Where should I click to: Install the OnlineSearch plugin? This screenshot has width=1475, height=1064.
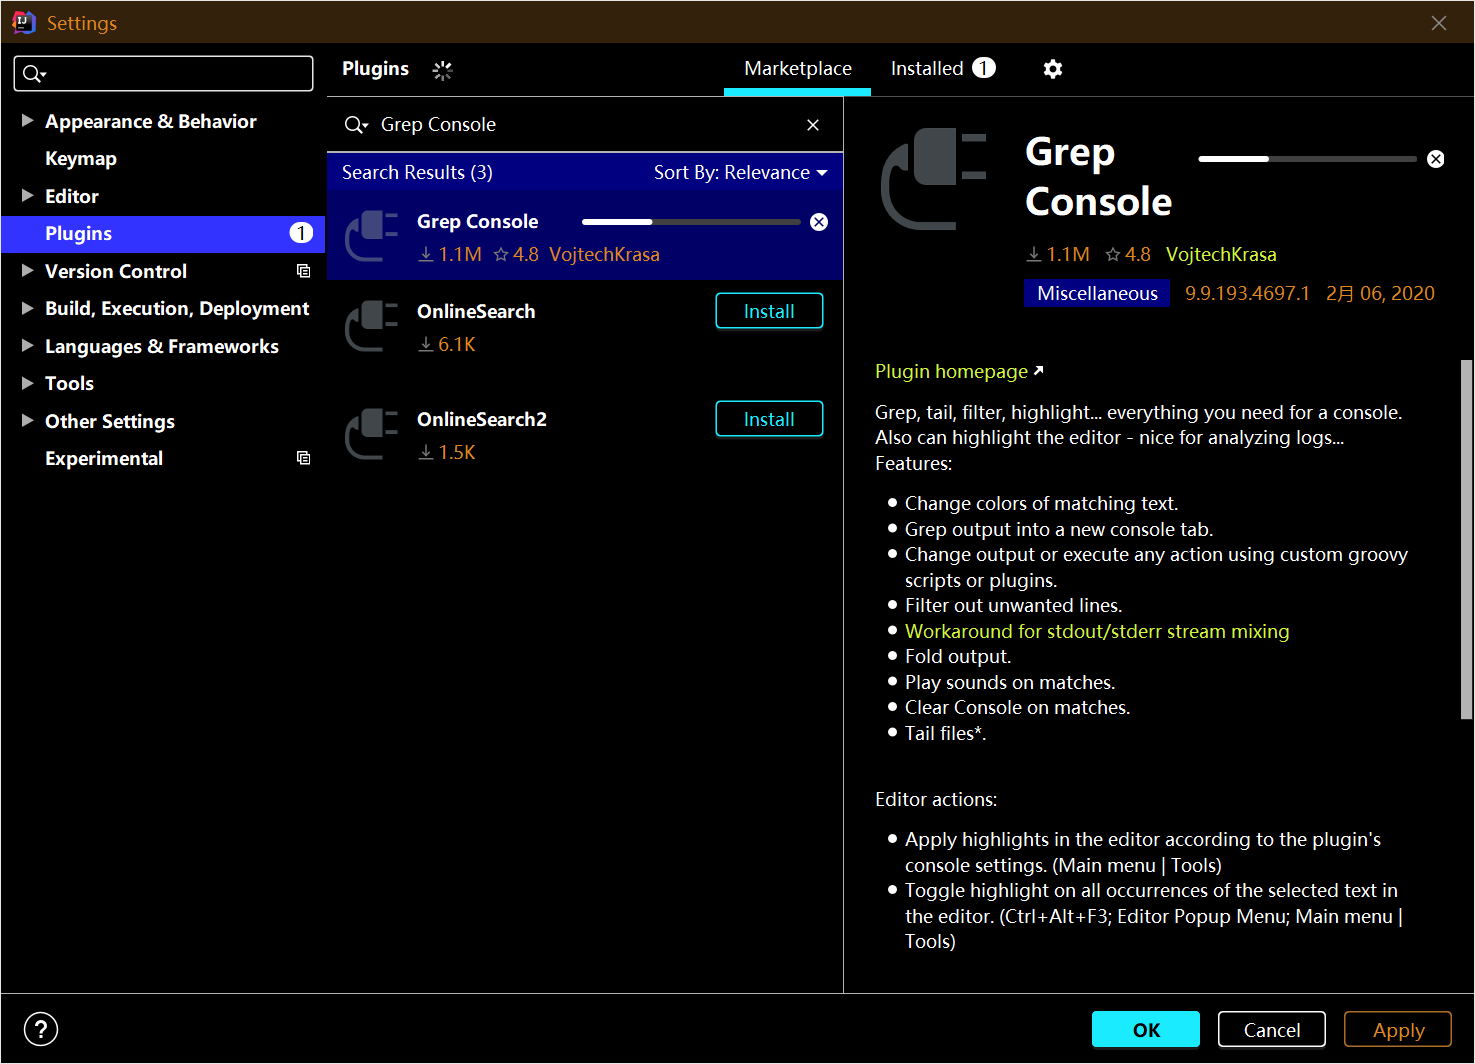(x=769, y=311)
